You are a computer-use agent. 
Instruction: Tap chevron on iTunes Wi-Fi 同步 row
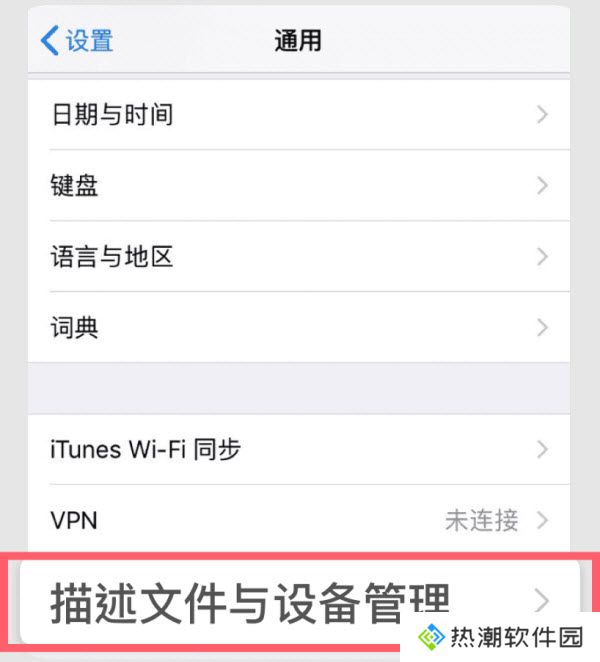point(542,449)
